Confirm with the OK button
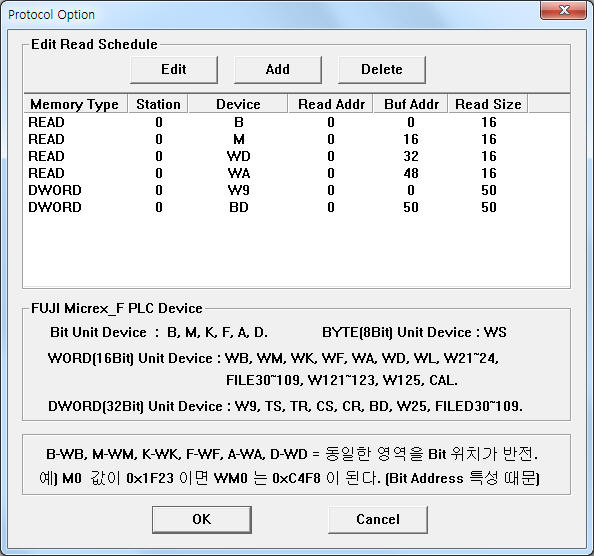594x556 pixels. click(x=202, y=519)
